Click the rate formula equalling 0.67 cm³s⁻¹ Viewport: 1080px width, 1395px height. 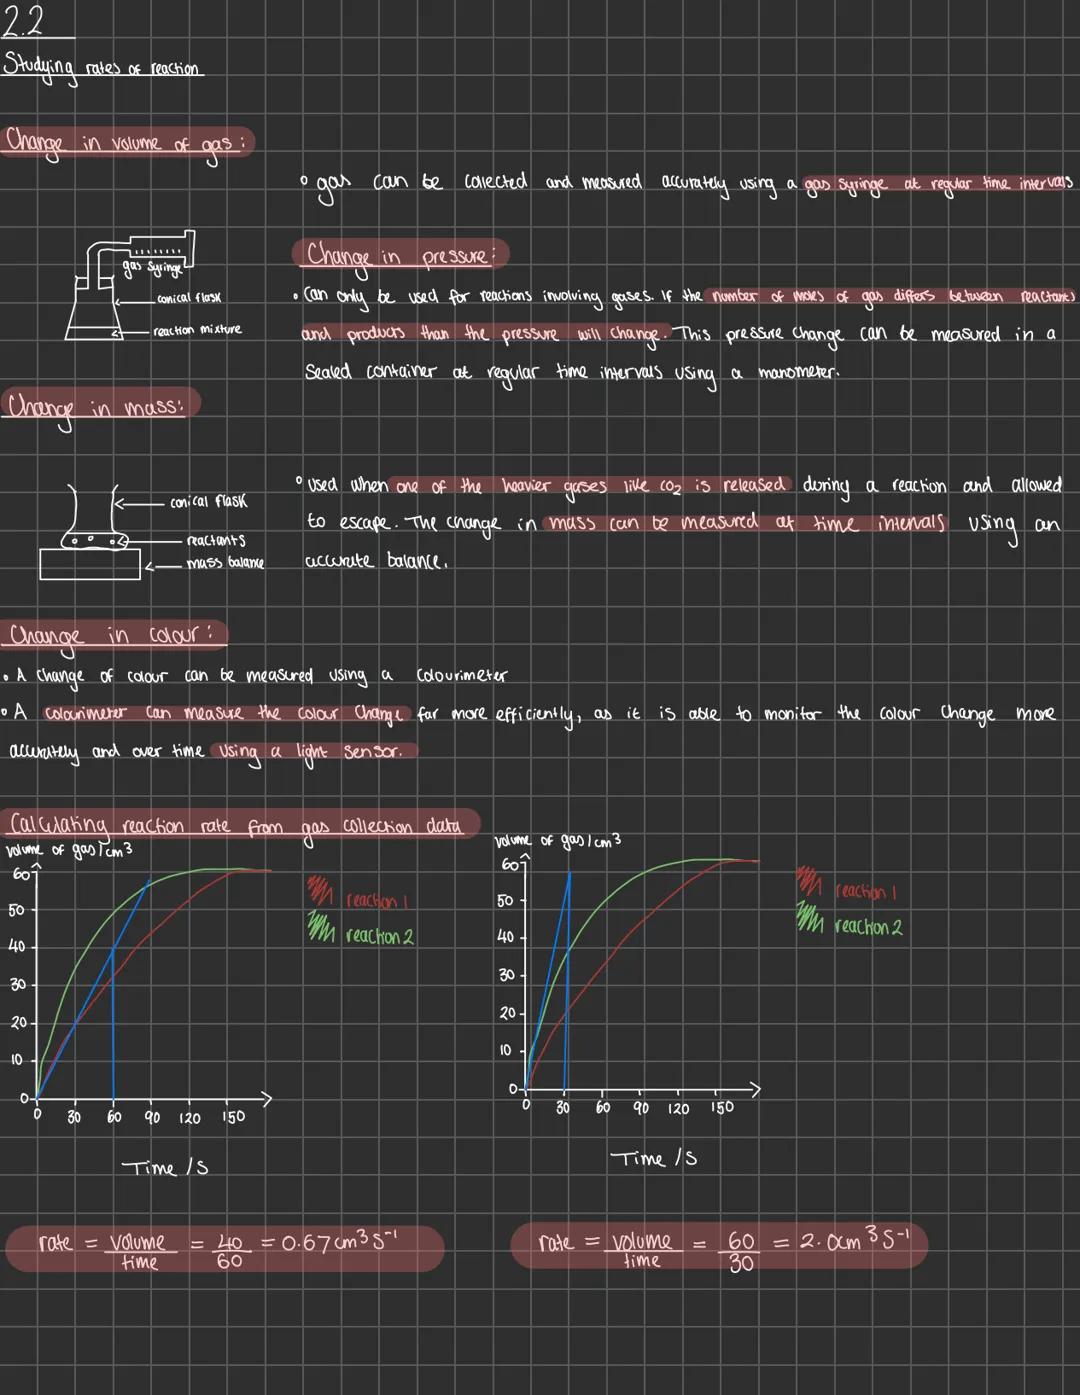click(224, 1248)
